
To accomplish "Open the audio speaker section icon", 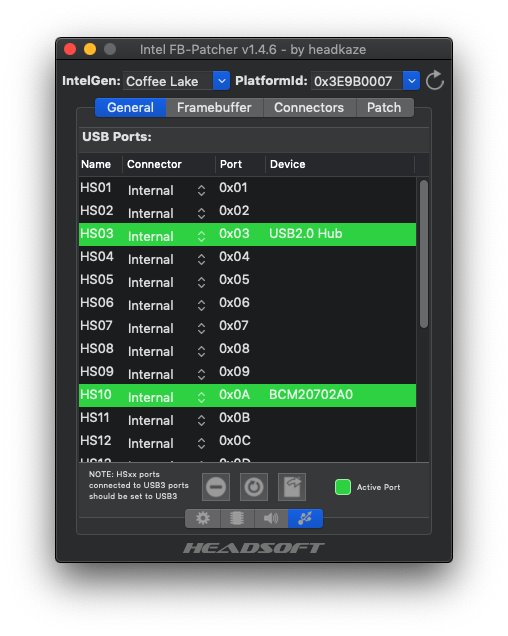I will tap(271, 518).
